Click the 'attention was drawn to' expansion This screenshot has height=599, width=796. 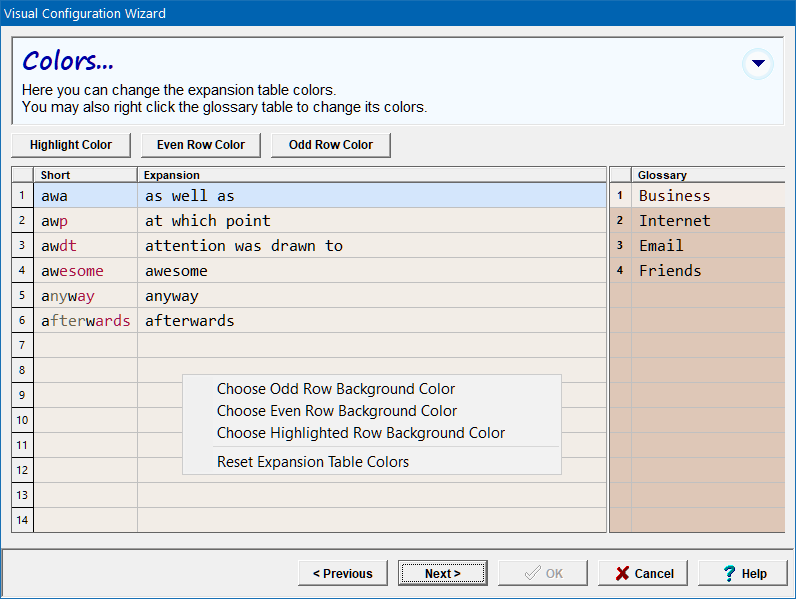pyautogui.click(x=243, y=246)
